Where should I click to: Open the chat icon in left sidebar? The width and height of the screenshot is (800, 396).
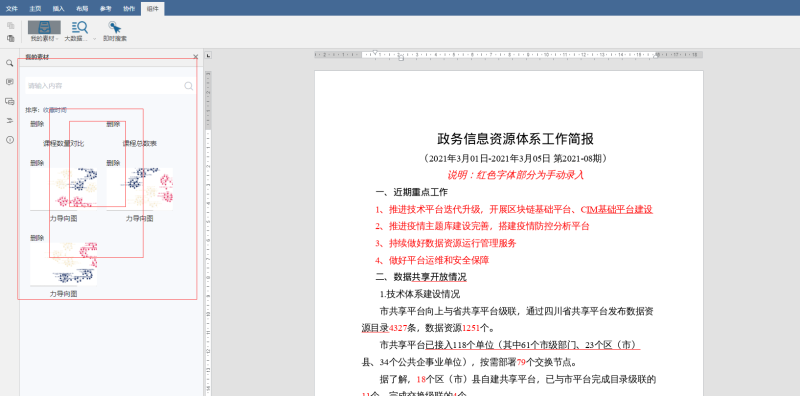(10, 102)
